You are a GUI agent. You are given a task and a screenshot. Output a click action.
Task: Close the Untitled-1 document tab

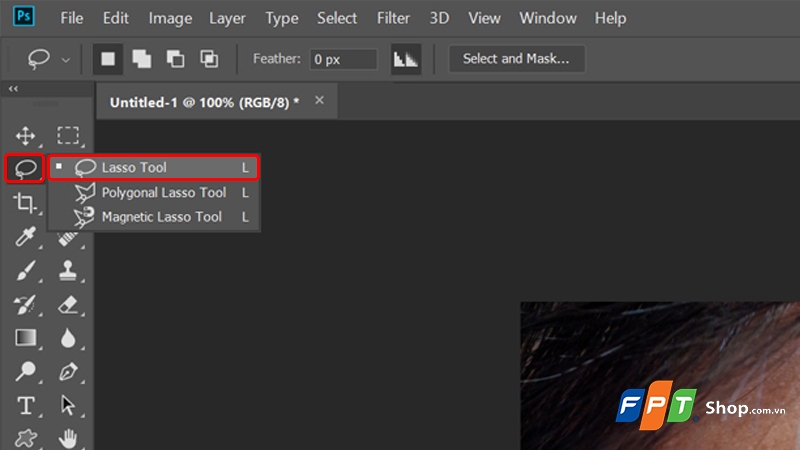pos(319,101)
